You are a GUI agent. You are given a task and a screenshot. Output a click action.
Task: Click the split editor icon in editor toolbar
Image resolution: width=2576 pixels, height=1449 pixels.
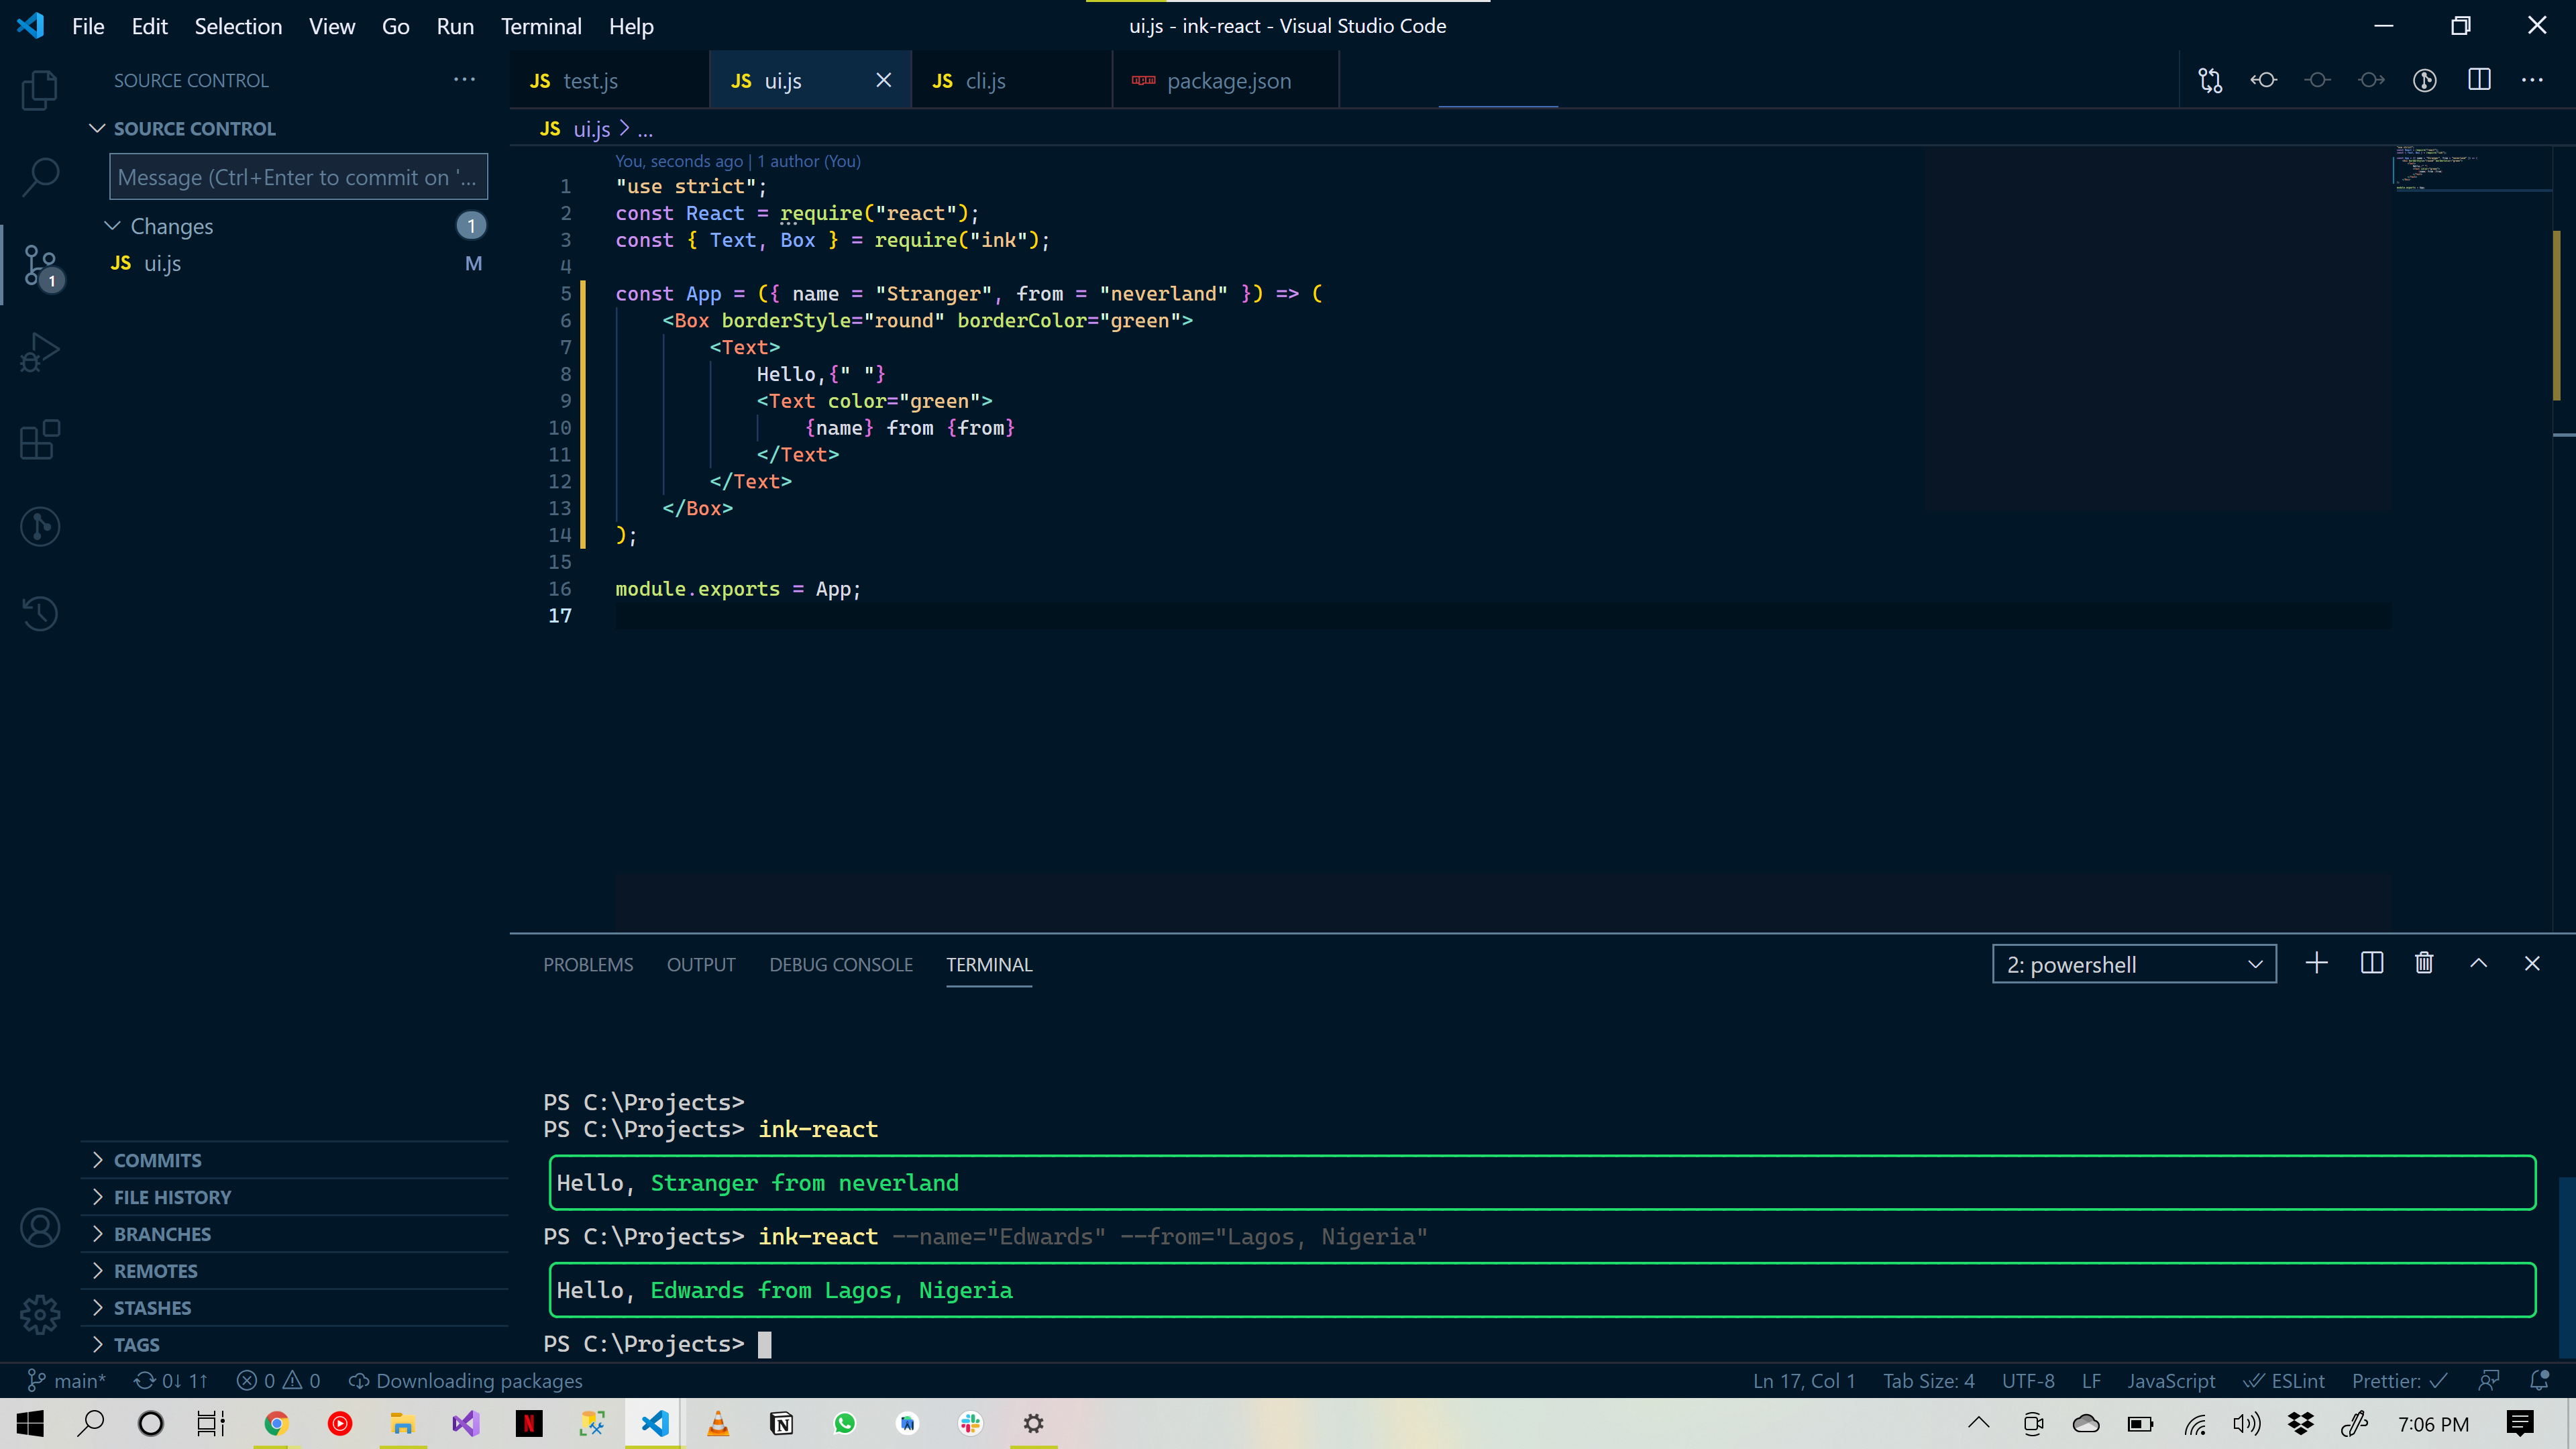pos(2479,80)
